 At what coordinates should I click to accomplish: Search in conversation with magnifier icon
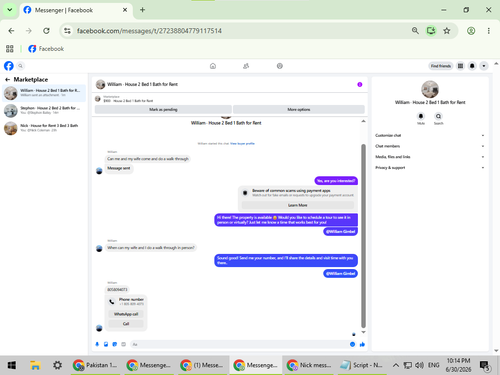coord(438,116)
